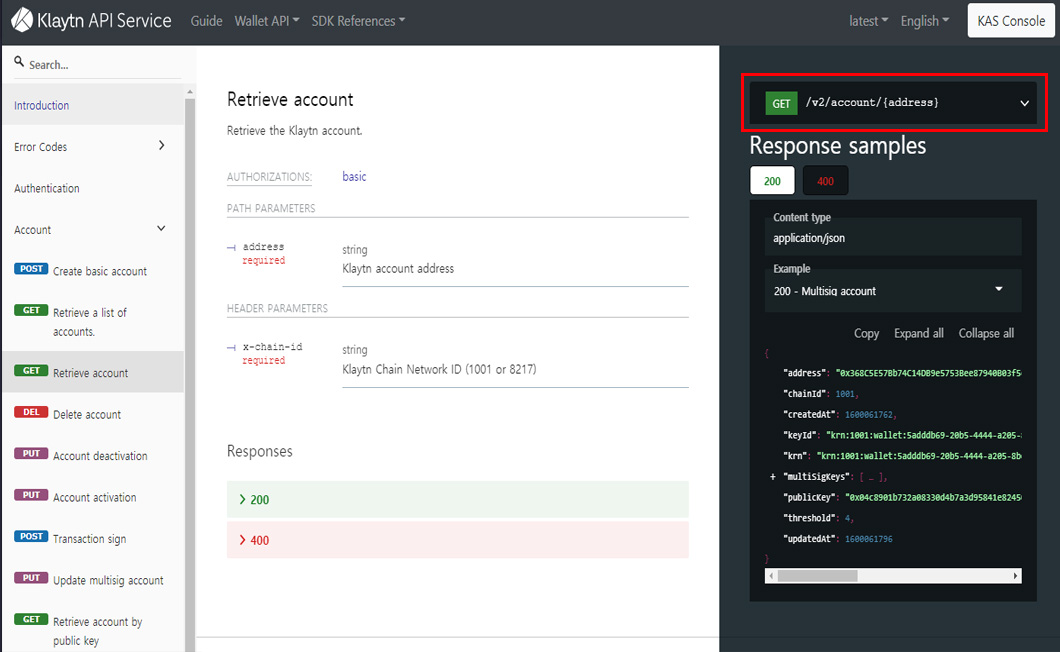The height and width of the screenshot is (652, 1060).
Task: Click the /v2/account/{address} path text
Action: click(x=872, y=103)
